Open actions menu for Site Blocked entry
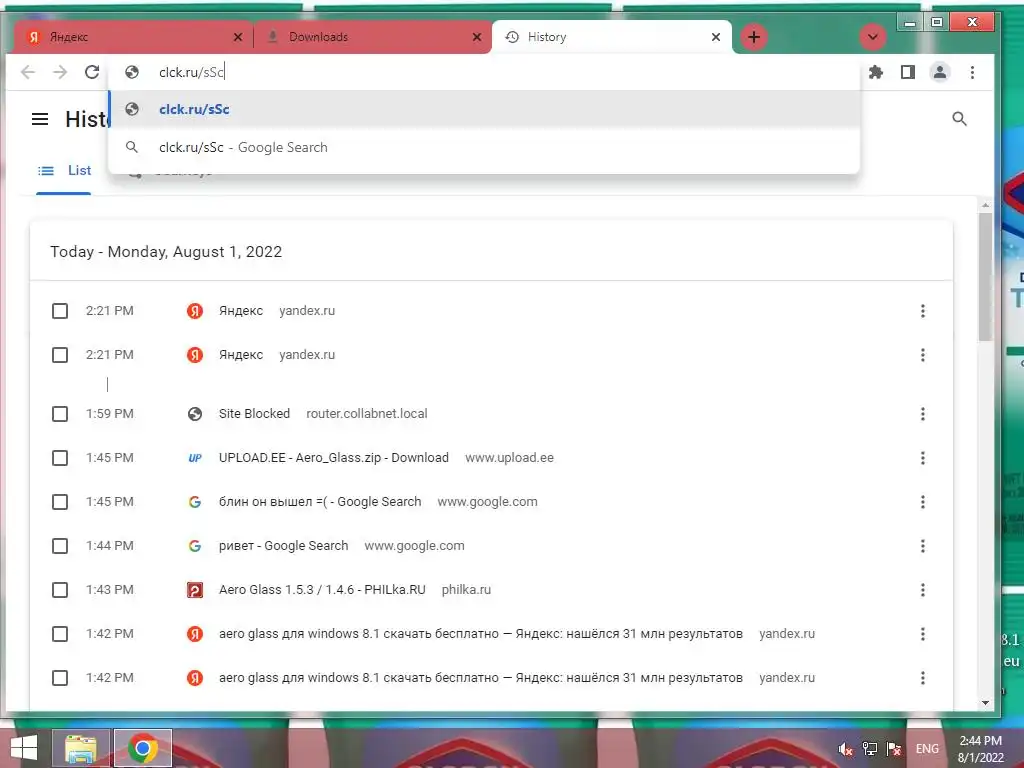 [923, 414]
